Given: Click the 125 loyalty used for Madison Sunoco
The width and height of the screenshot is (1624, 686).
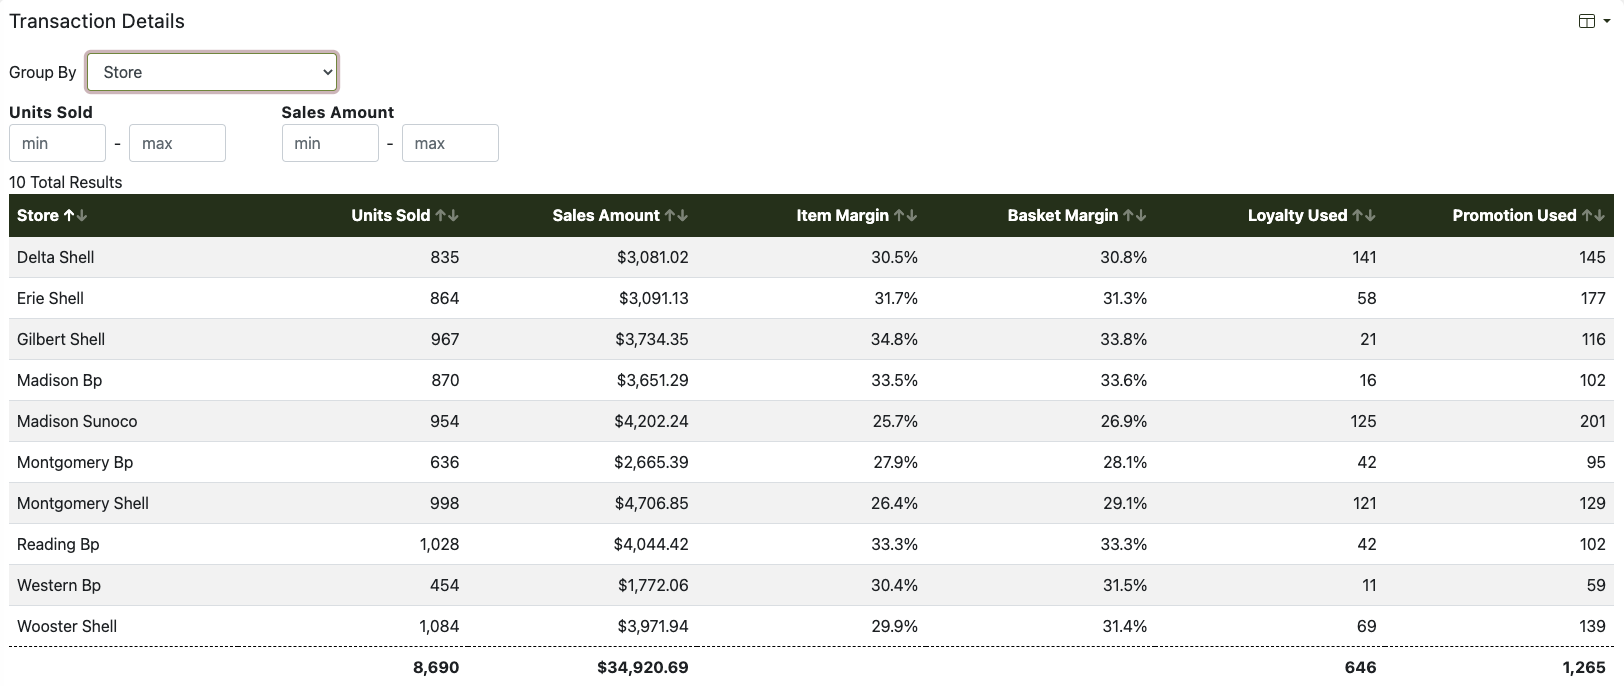Looking at the screenshot, I should (x=1363, y=421).
